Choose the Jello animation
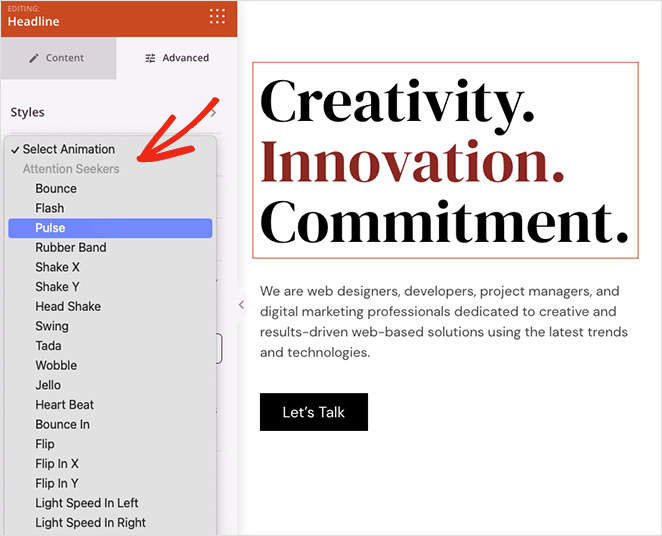The height and width of the screenshot is (536, 662). tap(110, 385)
